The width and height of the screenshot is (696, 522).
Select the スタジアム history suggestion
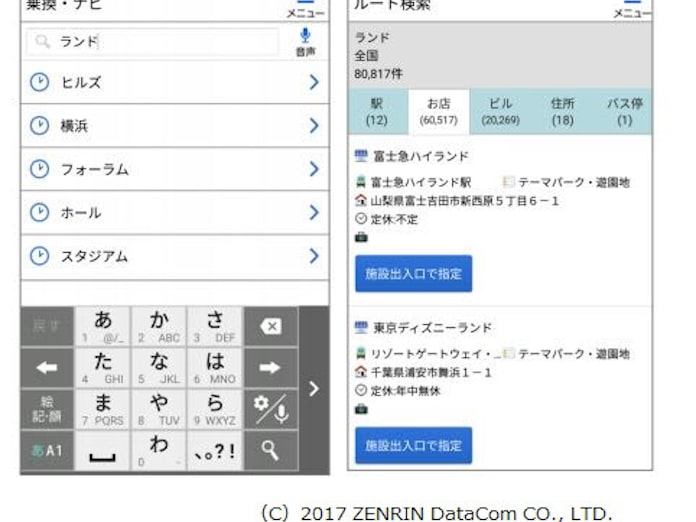point(175,257)
